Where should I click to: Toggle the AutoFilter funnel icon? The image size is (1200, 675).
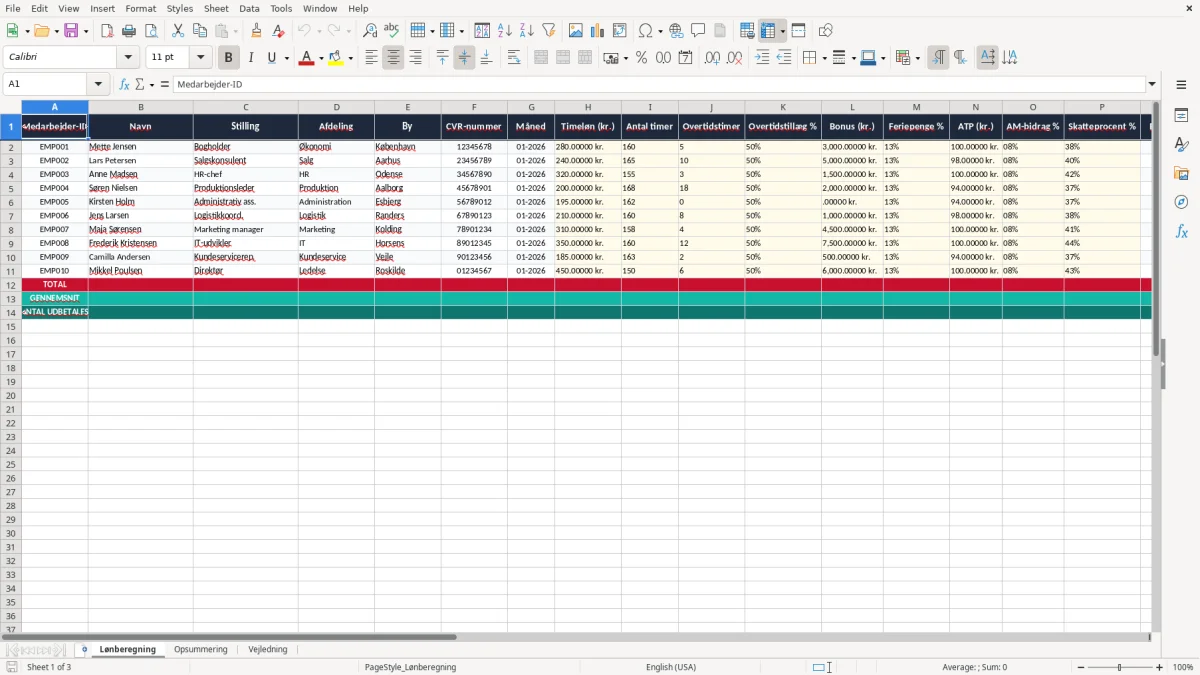pyautogui.click(x=549, y=31)
